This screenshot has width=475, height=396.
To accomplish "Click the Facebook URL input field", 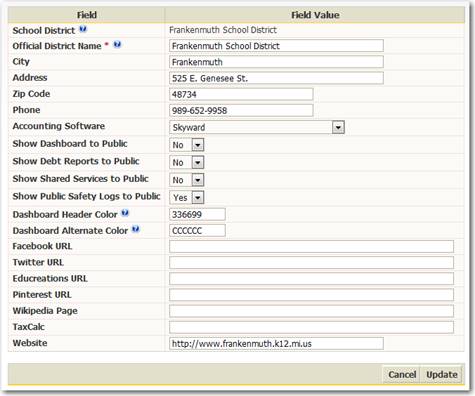I will pos(311,246).
